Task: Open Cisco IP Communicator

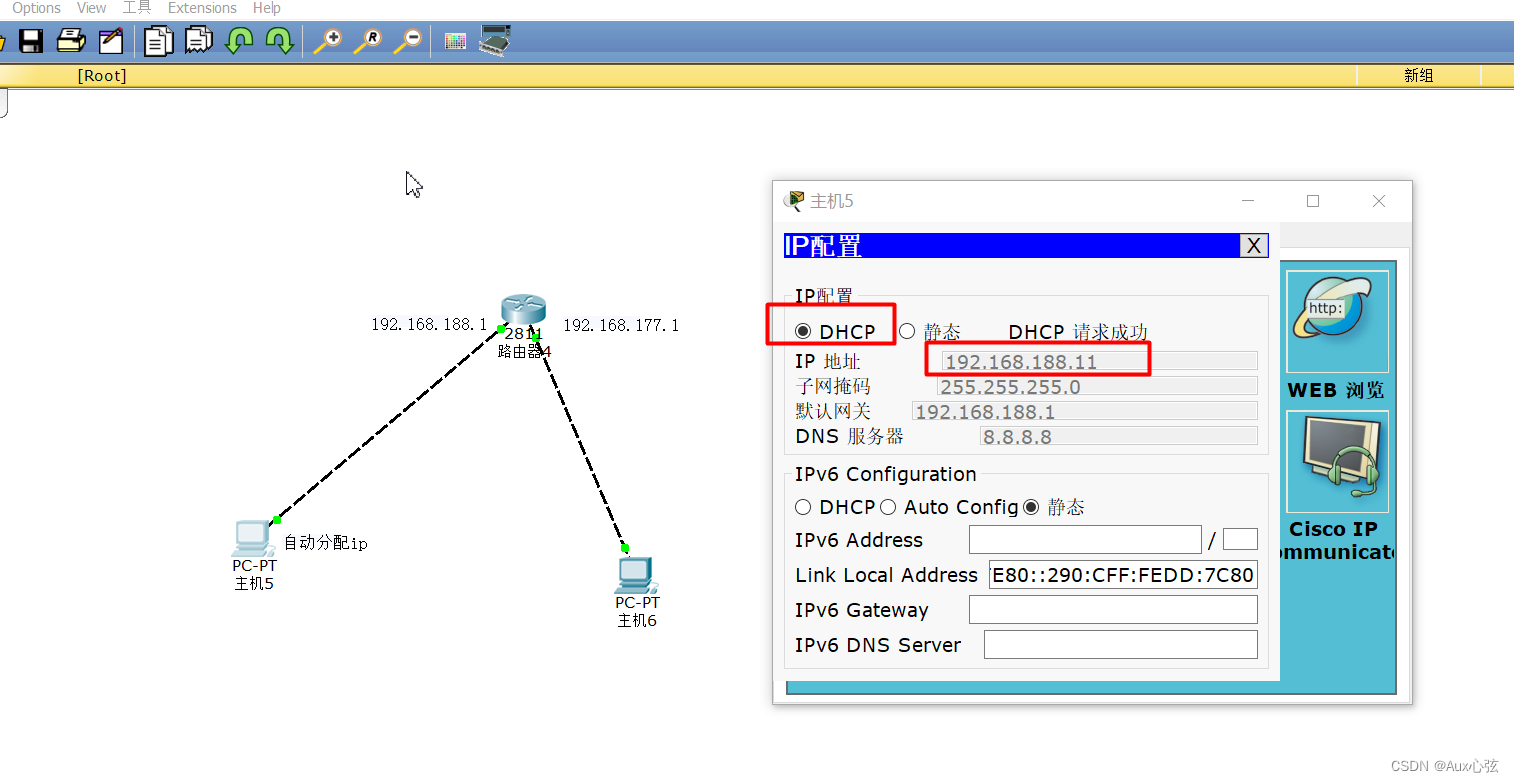Action: click(1337, 461)
